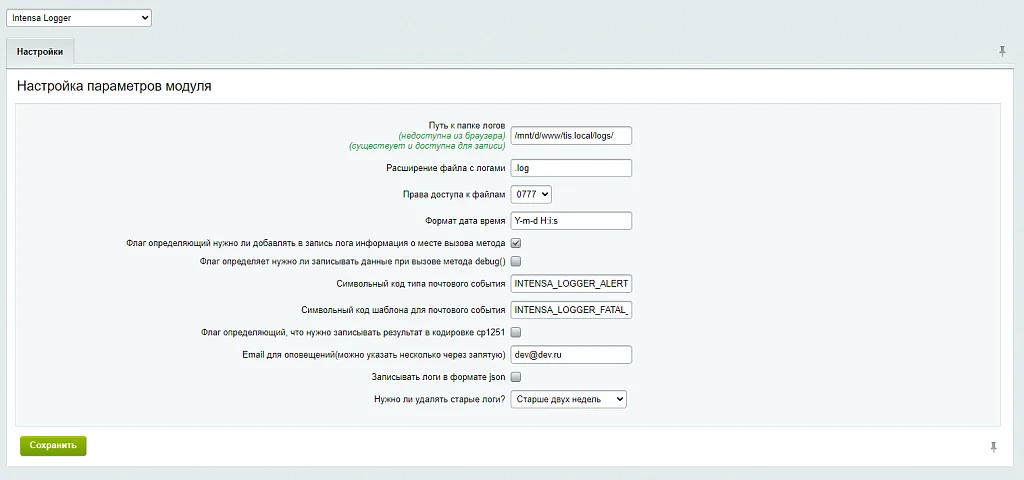Viewport: 1024px width, 480px height.
Task: Click the label Права доступа к файлам
Action: (x=454, y=195)
